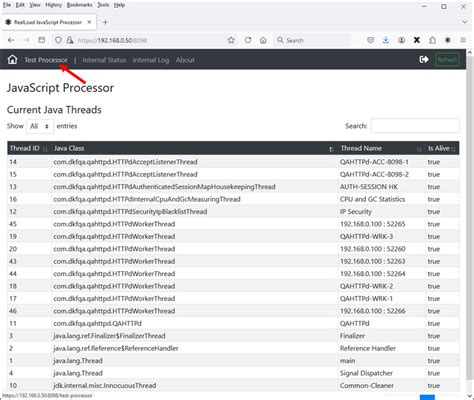
Task: Open the browser home page icon
Action: point(263,40)
